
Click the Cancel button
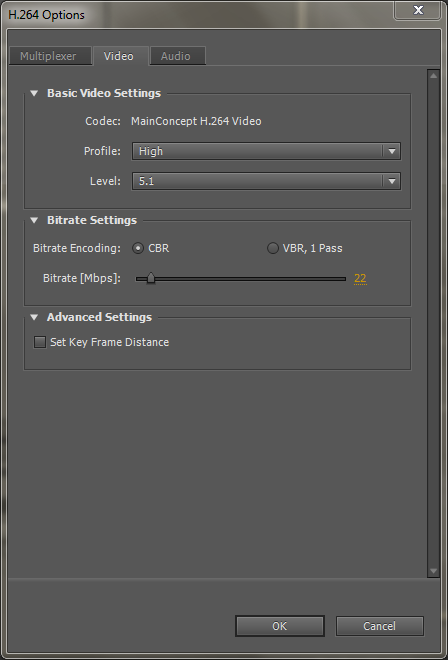[379, 626]
